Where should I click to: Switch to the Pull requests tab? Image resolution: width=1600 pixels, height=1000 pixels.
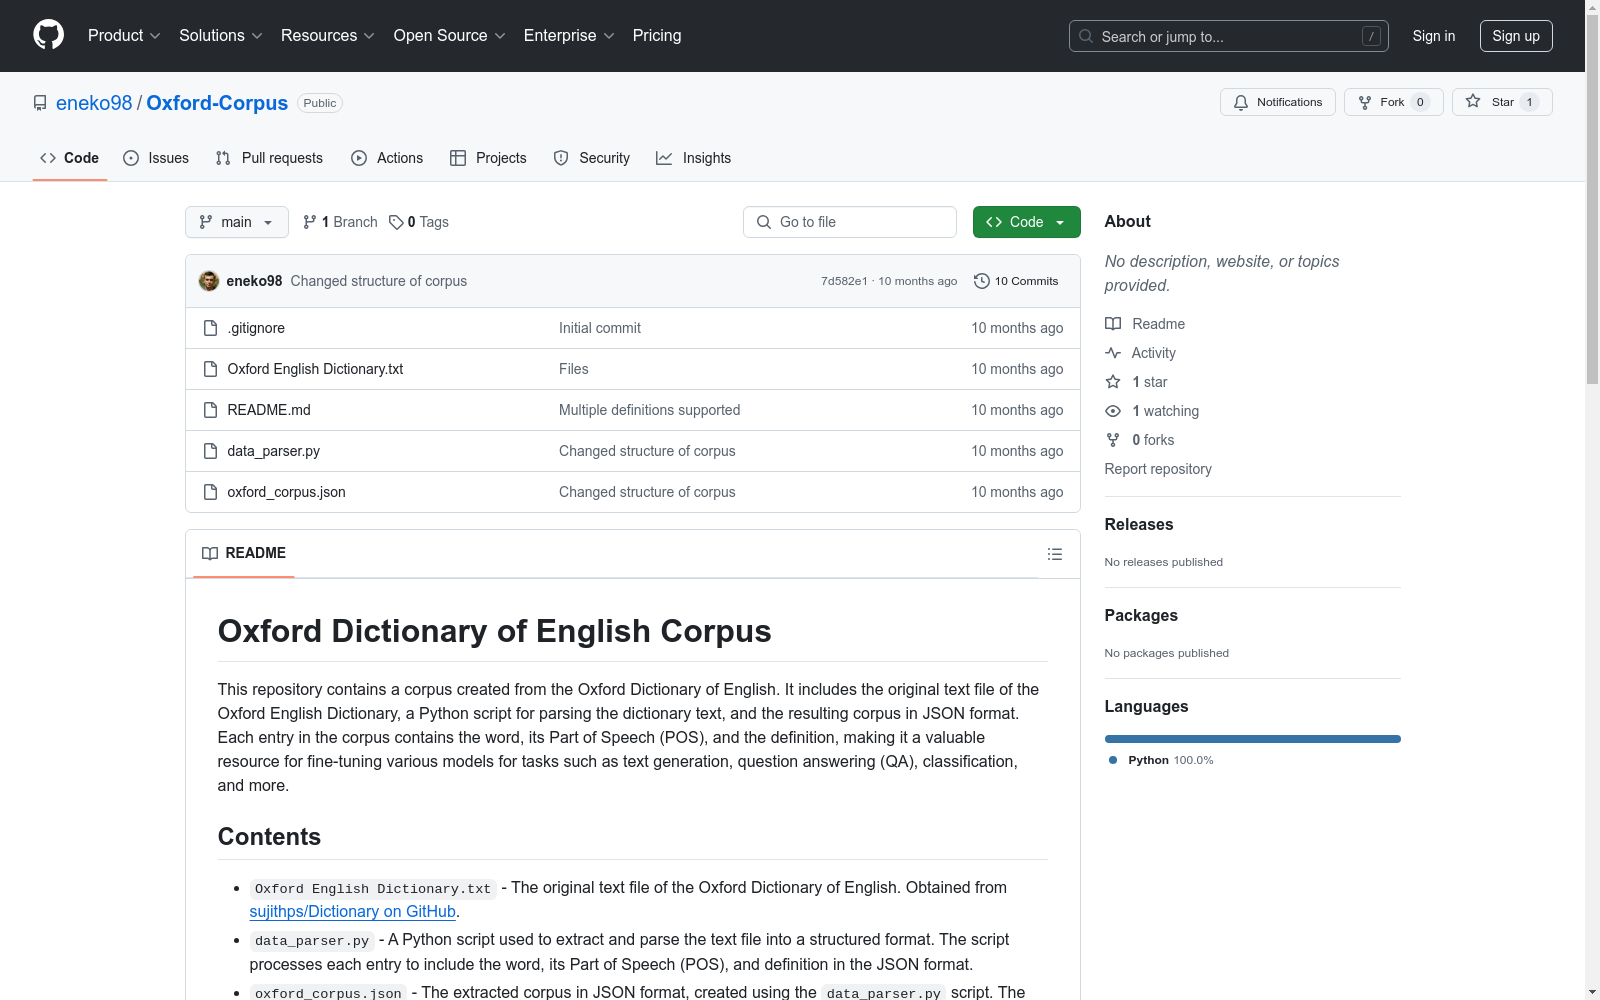pyautogui.click(x=269, y=158)
